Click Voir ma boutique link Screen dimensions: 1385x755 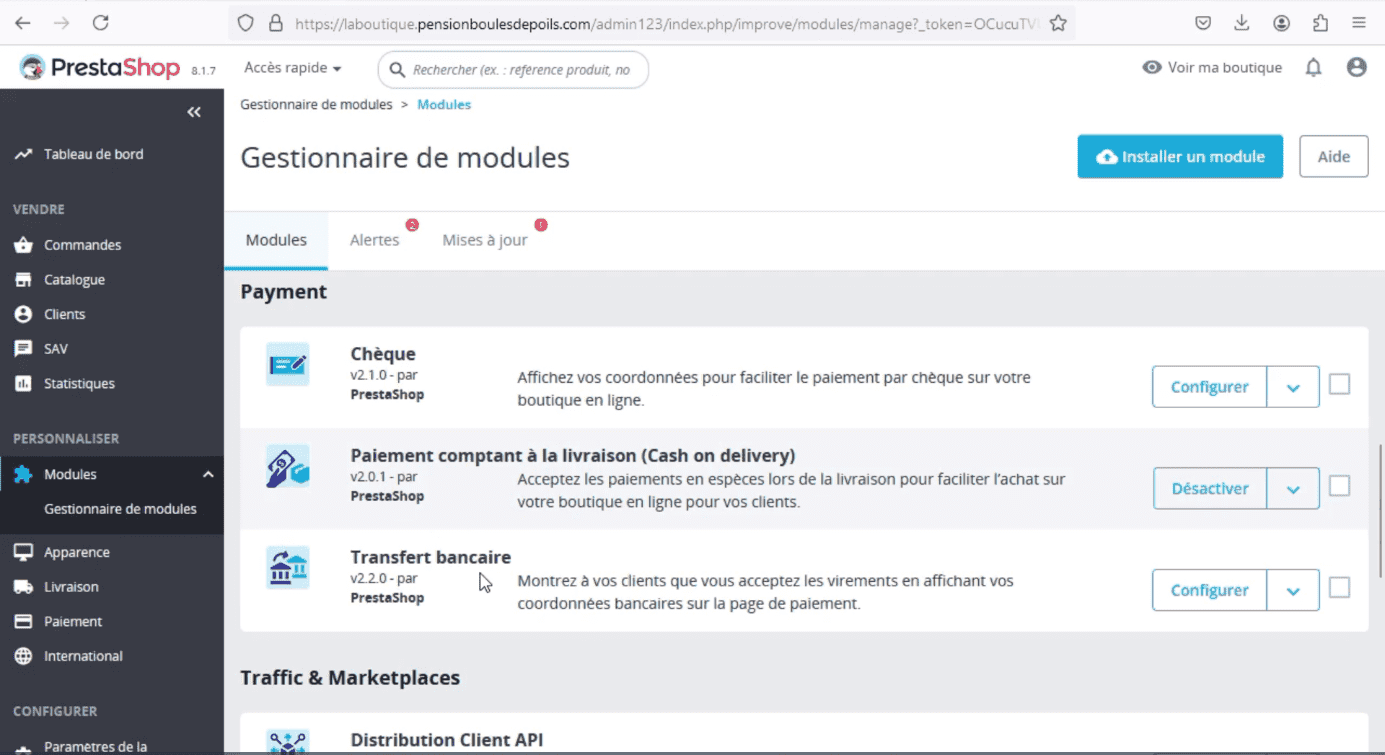point(1212,67)
